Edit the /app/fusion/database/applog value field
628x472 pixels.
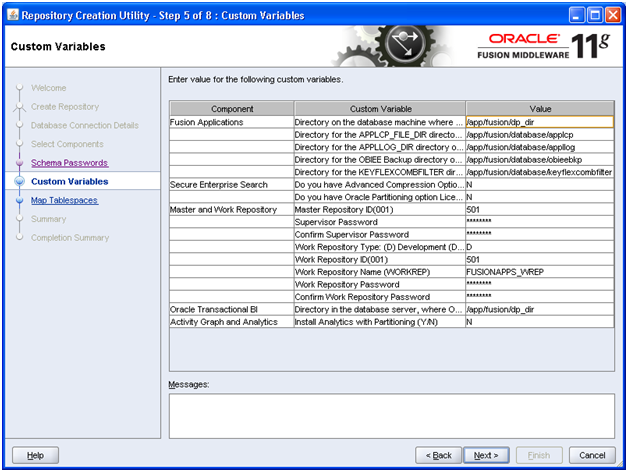[x=540, y=147]
